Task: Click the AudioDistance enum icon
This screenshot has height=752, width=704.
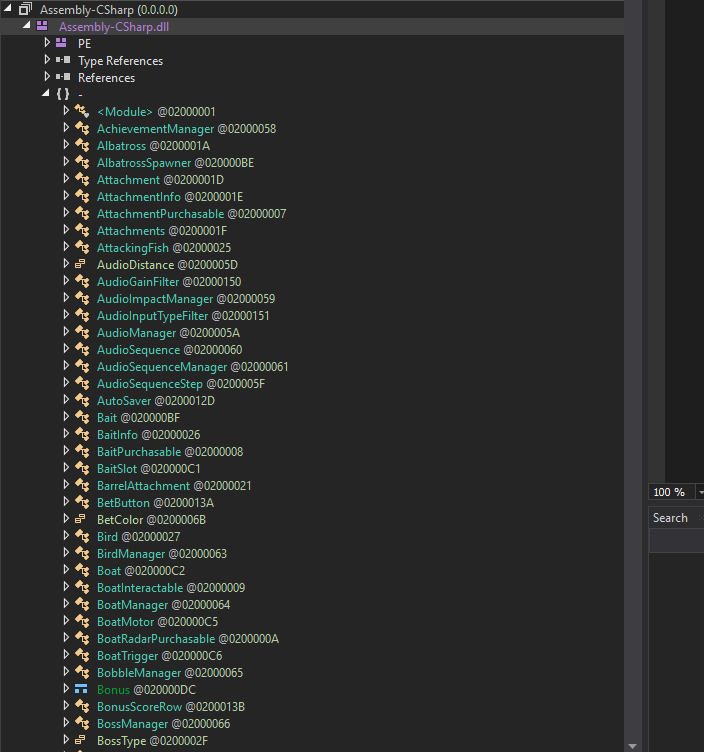Action: [x=81, y=264]
